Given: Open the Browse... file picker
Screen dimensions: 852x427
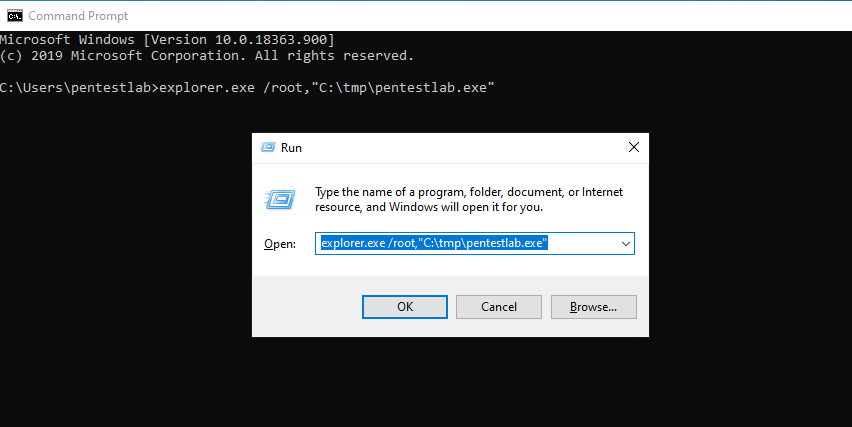Looking at the screenshot, I should [x=594, y=306].
